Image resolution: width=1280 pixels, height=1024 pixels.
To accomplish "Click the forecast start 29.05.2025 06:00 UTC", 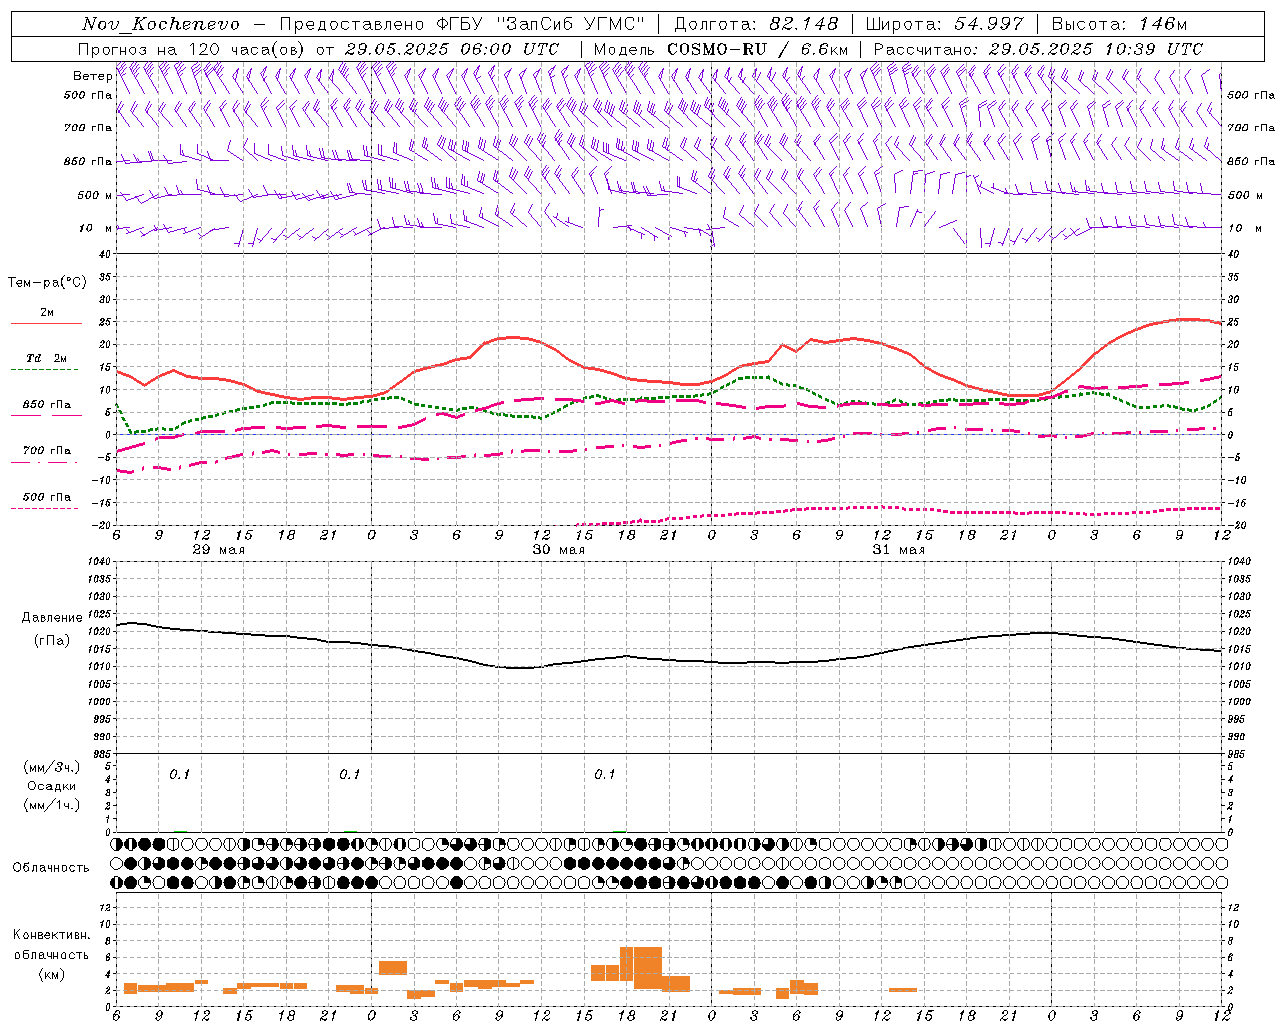I will tap(452, 49).
